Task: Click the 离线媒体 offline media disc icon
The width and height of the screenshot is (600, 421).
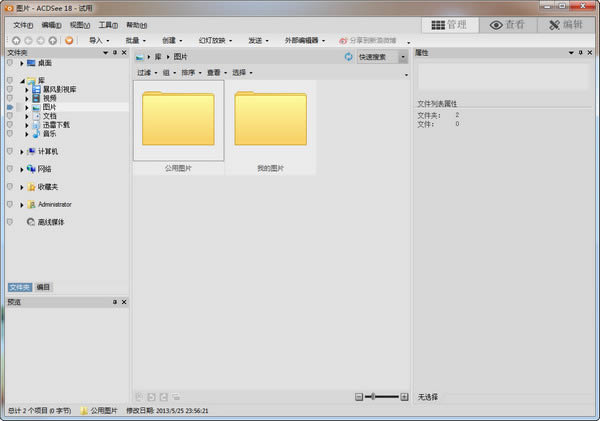Action: click(x=31, y=222)
